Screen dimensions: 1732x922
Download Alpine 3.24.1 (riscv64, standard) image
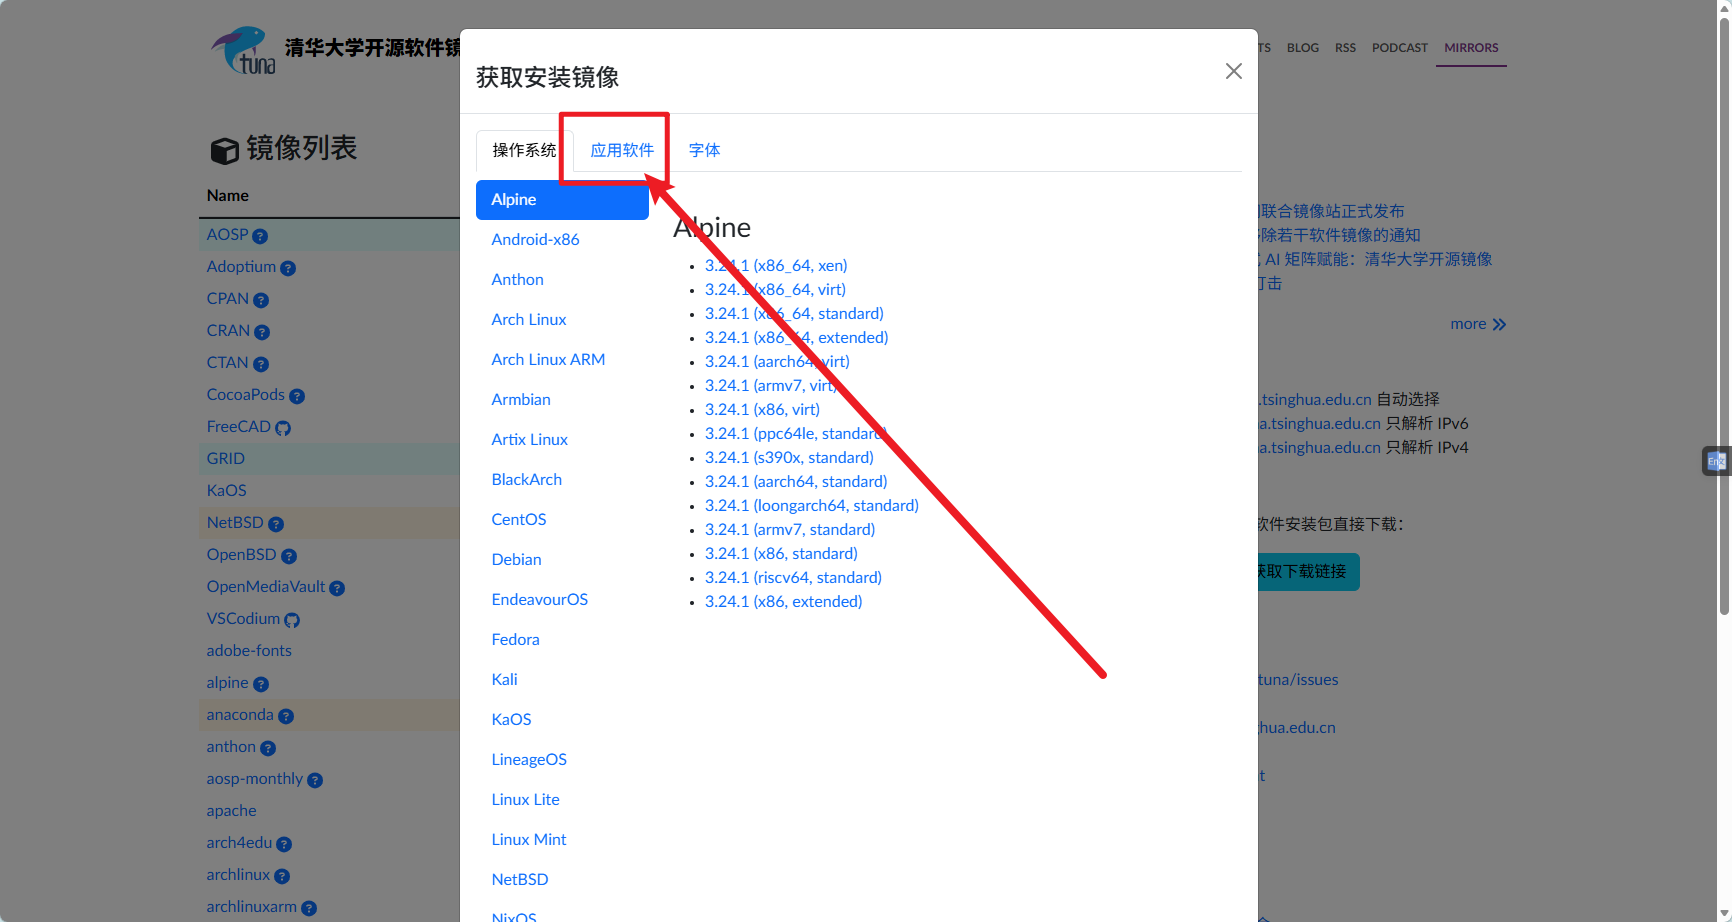click(x=793, y=578)
